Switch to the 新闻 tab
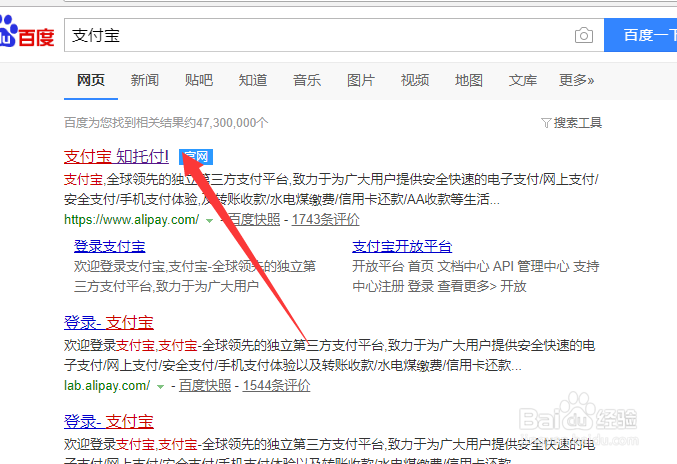 [x=145, y=80]
